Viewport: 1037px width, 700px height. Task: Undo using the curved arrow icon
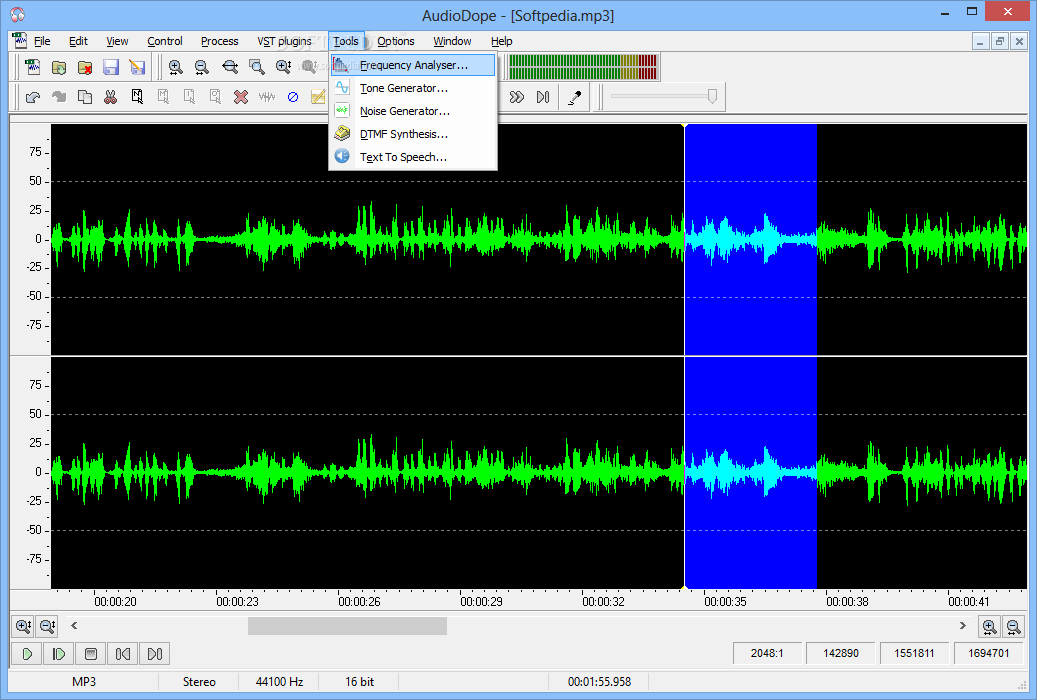pos(32,97)
